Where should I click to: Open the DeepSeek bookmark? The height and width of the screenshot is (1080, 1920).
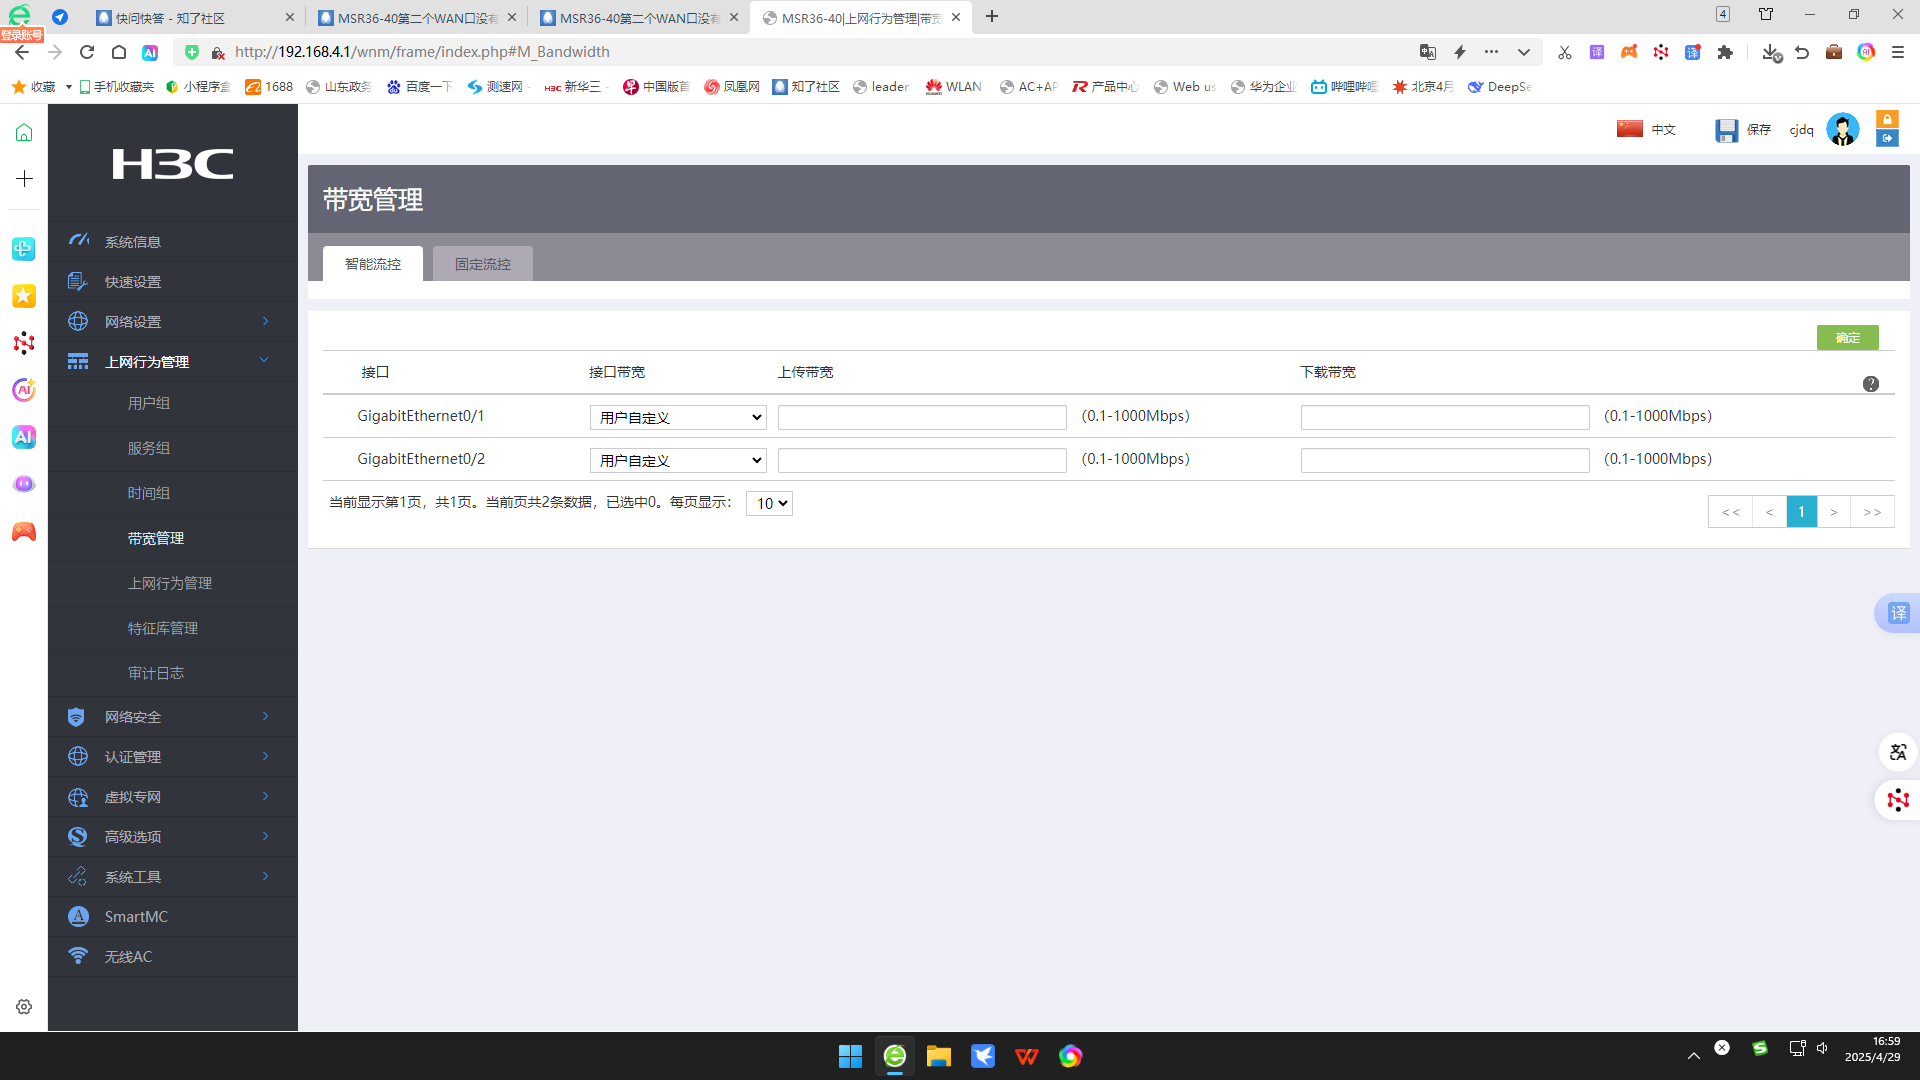click(x=1500, y=87)
